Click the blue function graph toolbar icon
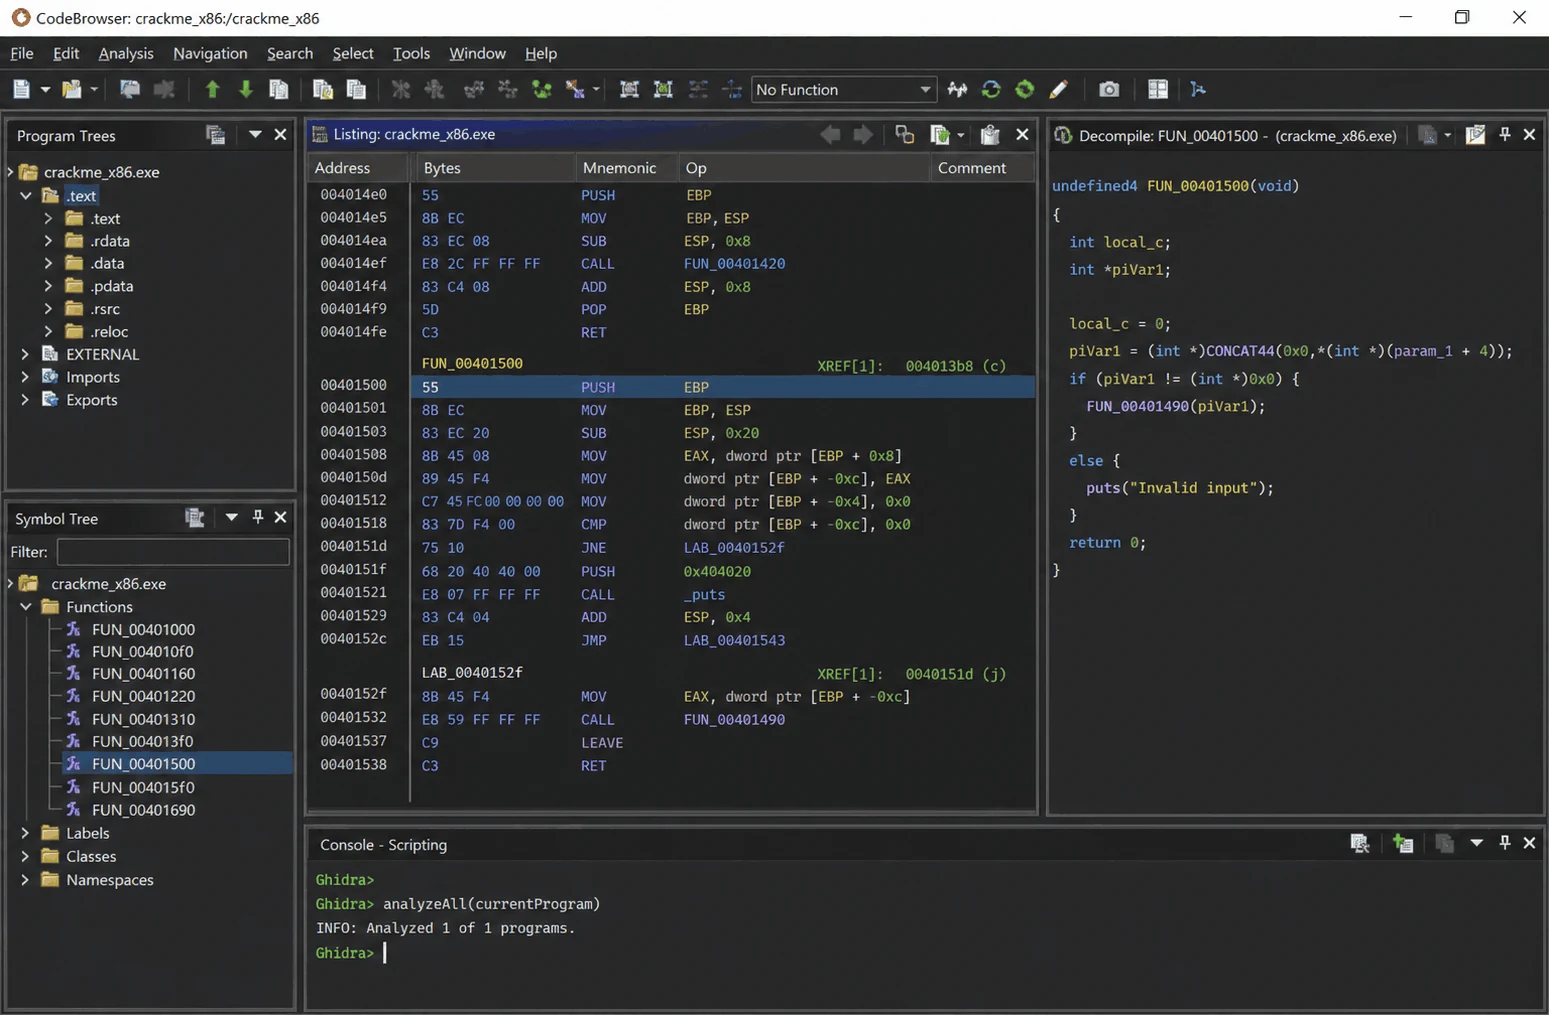1549x1015 pixels. click(x=1198, y=89)
